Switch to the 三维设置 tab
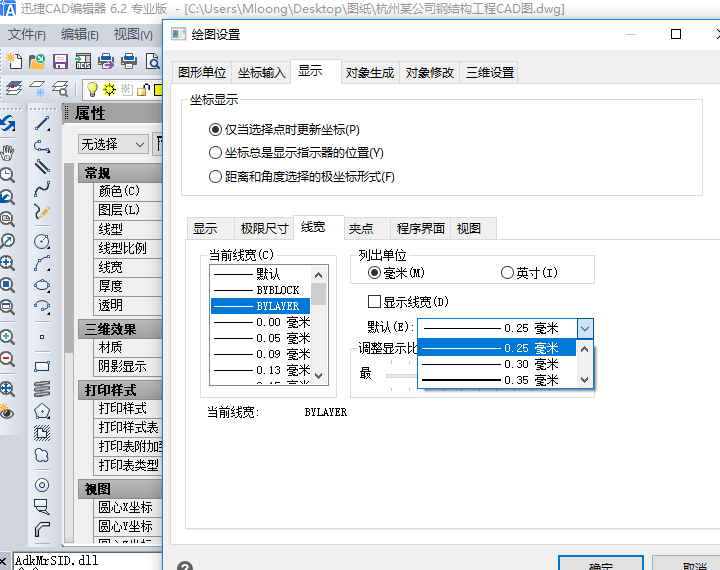 [x=489, y=73]
